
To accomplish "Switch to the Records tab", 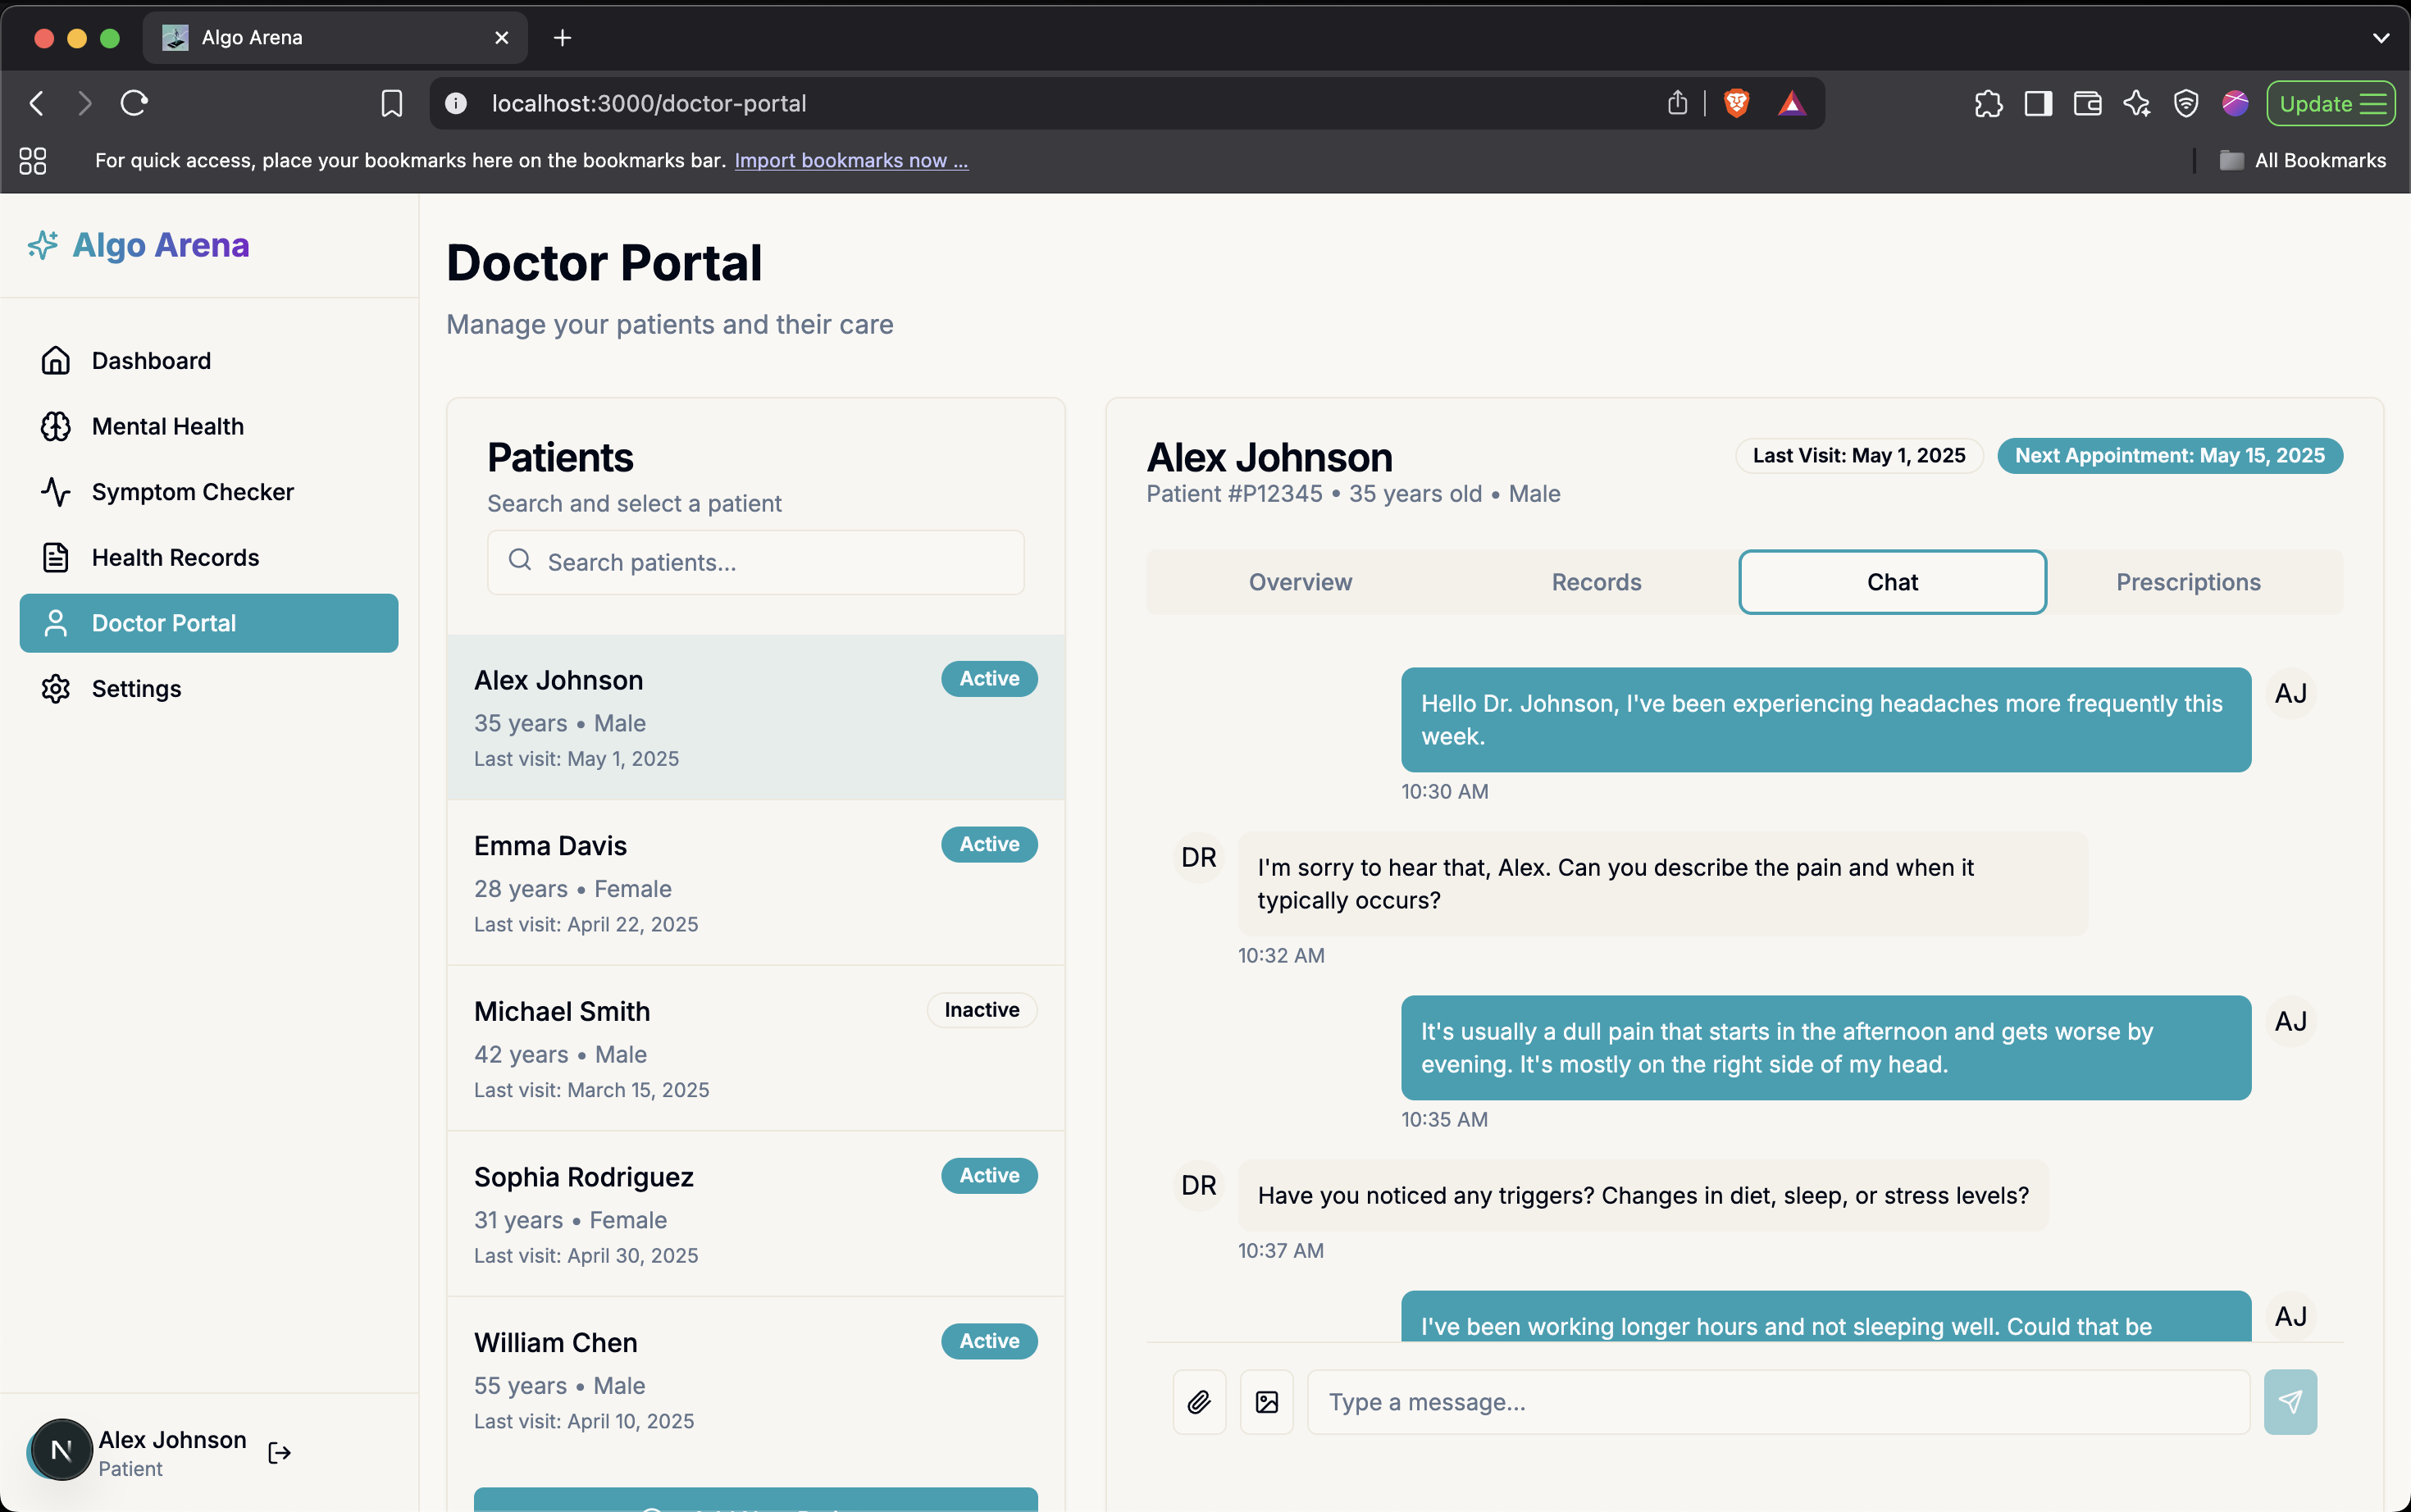I will click(1596, 582).
